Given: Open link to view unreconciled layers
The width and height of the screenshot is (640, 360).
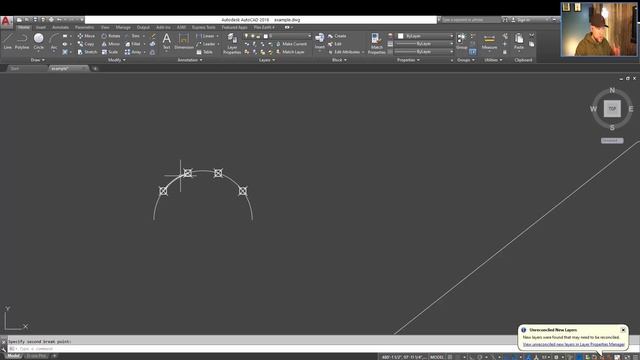Looking at the screenshot, I should [x=573, y=344].
